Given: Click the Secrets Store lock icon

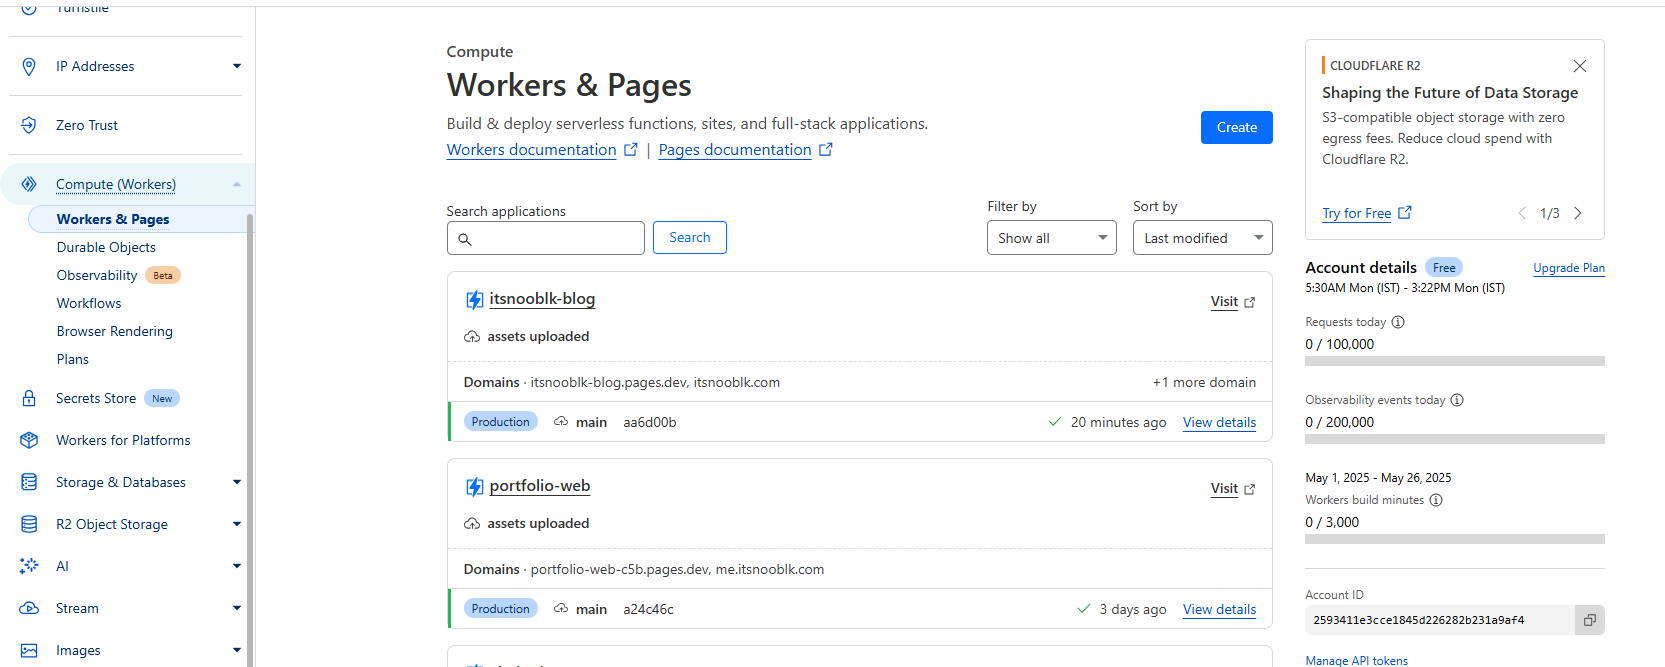Looking at the screenshot, I should click(29, 398).
